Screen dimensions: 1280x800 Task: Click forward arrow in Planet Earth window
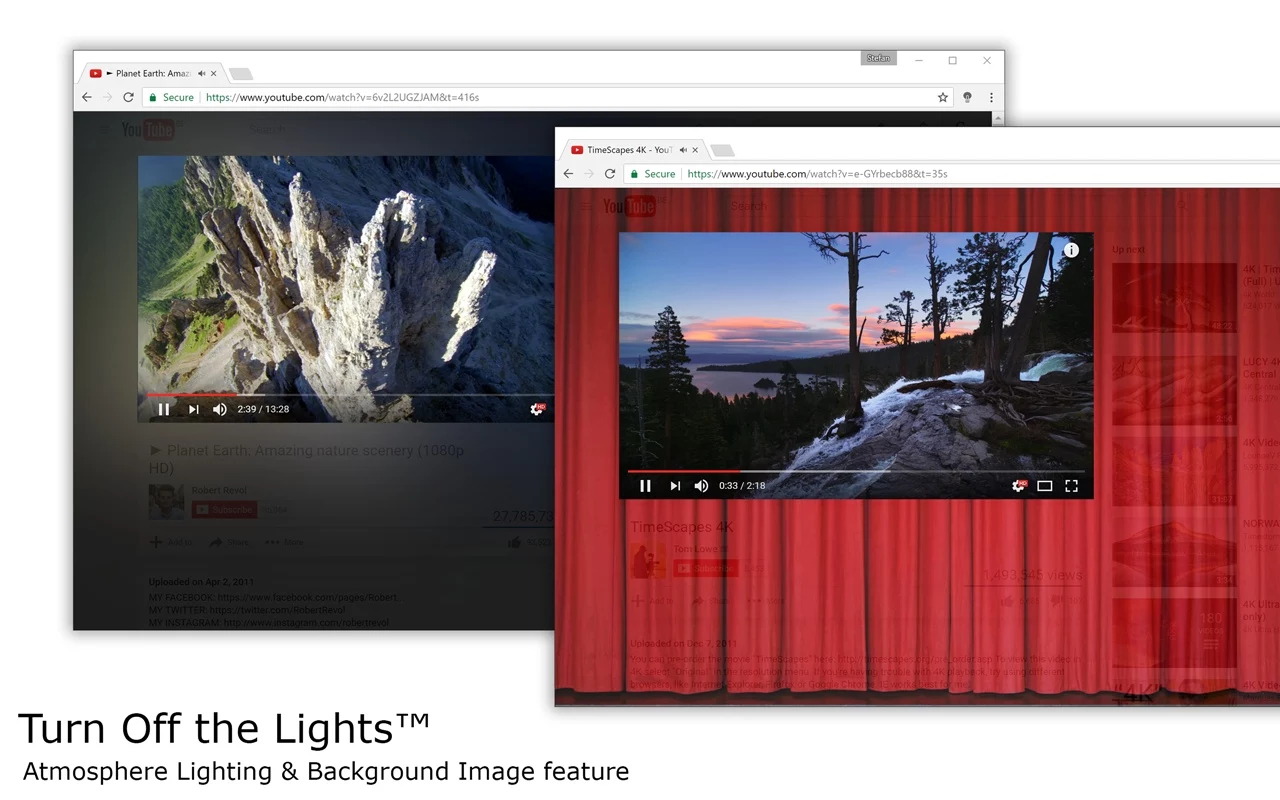tap(108, 97)
